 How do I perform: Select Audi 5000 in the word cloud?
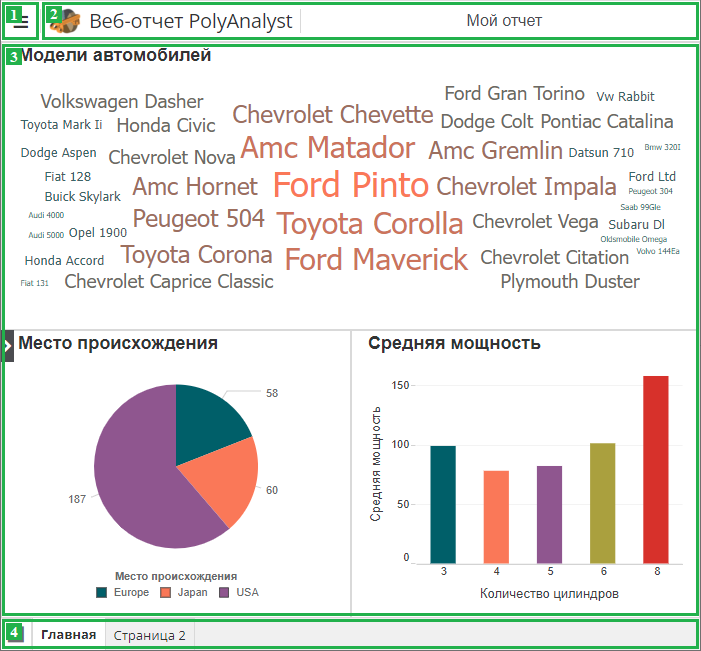coord(46,235)
